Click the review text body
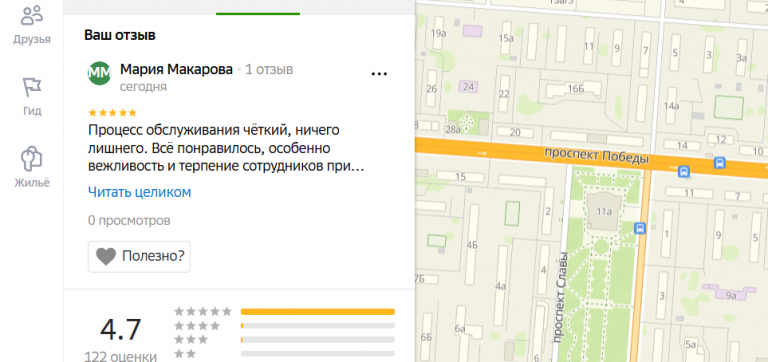This screenshot has height=362, width=768. click(x=226, y=148)
